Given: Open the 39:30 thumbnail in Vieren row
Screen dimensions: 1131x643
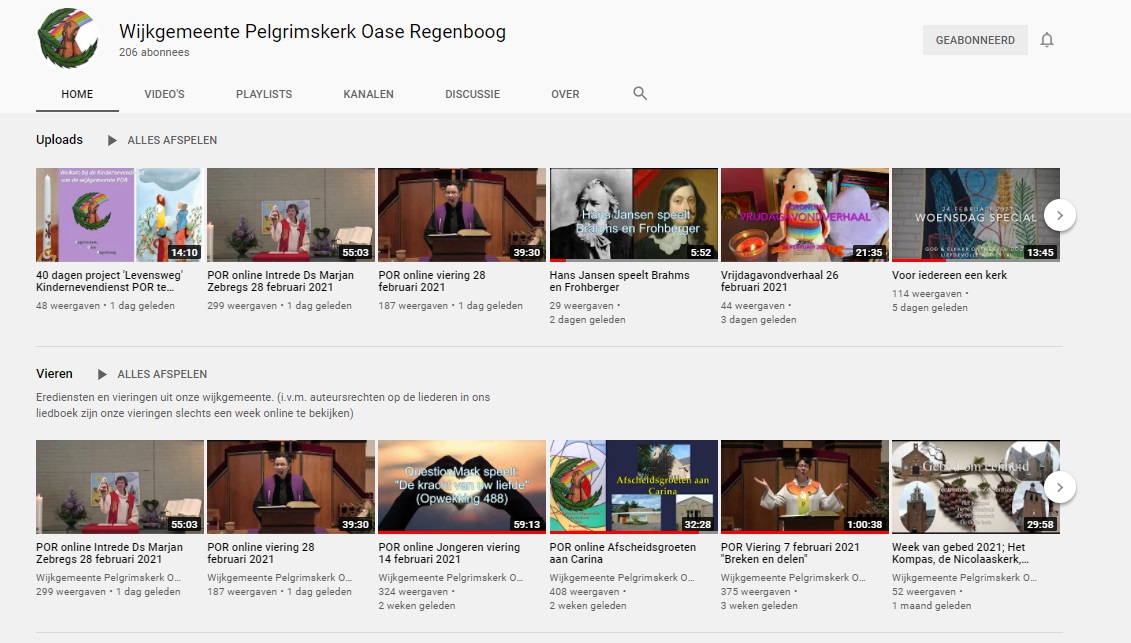Looking at the screenshot, I should (291, 487).
